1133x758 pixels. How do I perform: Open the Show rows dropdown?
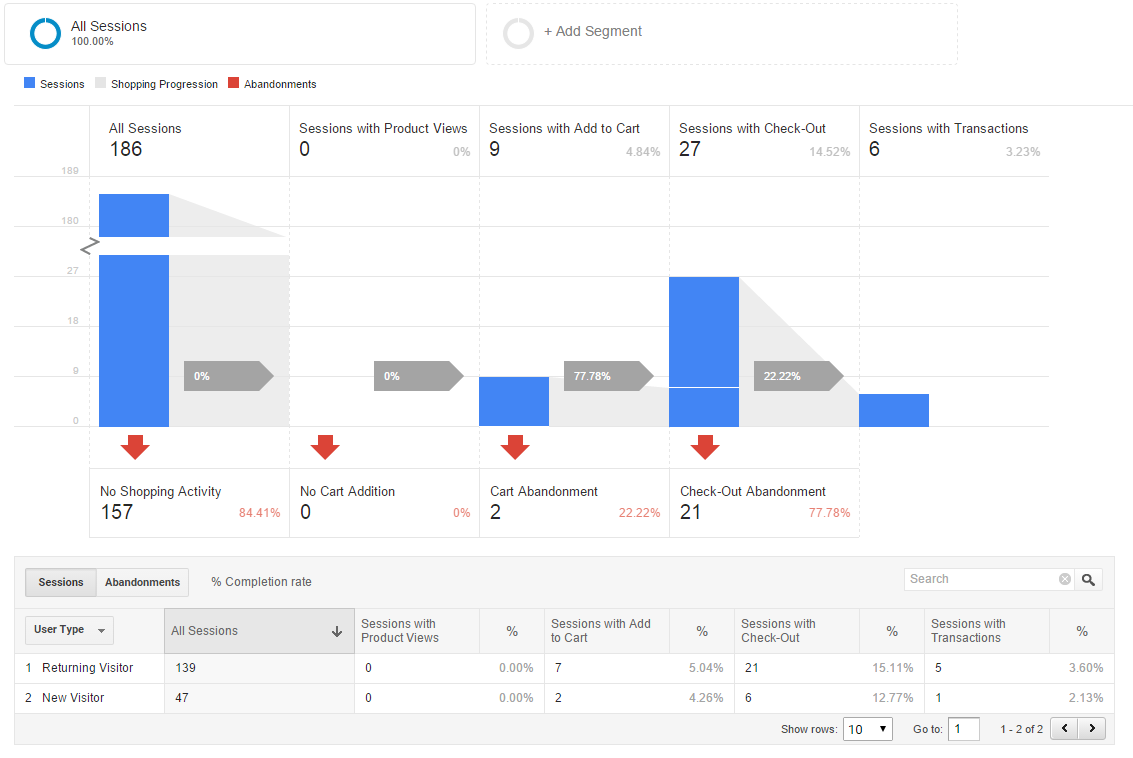click(867, 729)
